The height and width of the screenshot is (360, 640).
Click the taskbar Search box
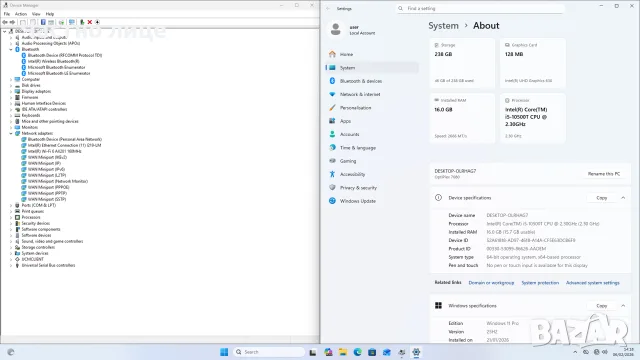(x=269, y=352)
